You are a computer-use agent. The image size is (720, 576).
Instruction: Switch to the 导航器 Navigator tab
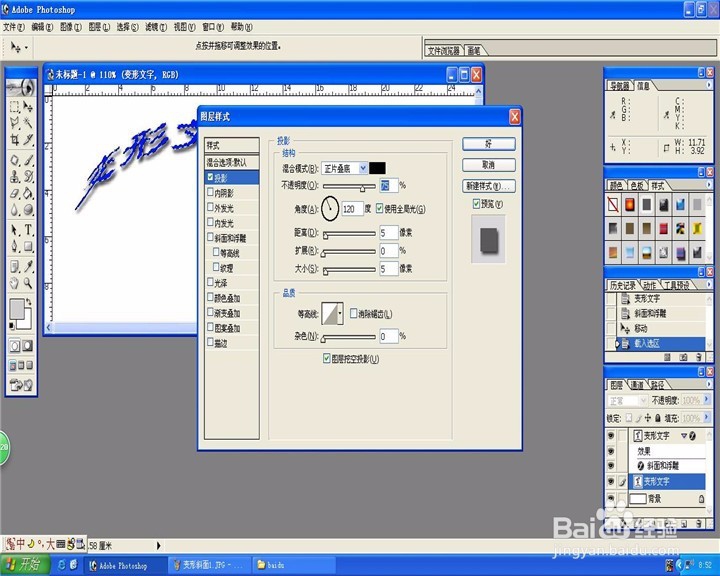click(x=619, y=86)
